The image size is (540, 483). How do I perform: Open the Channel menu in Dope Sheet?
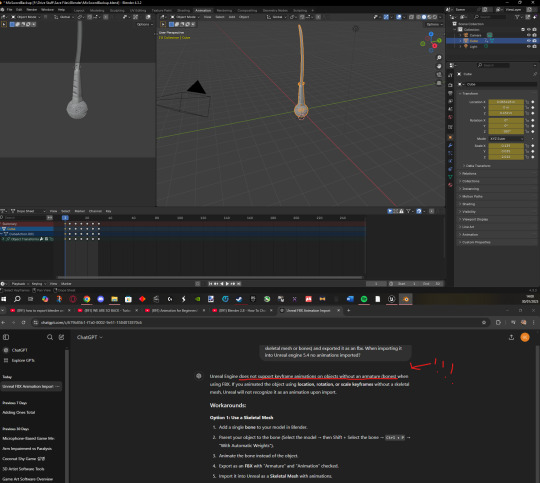click(95, 211)
